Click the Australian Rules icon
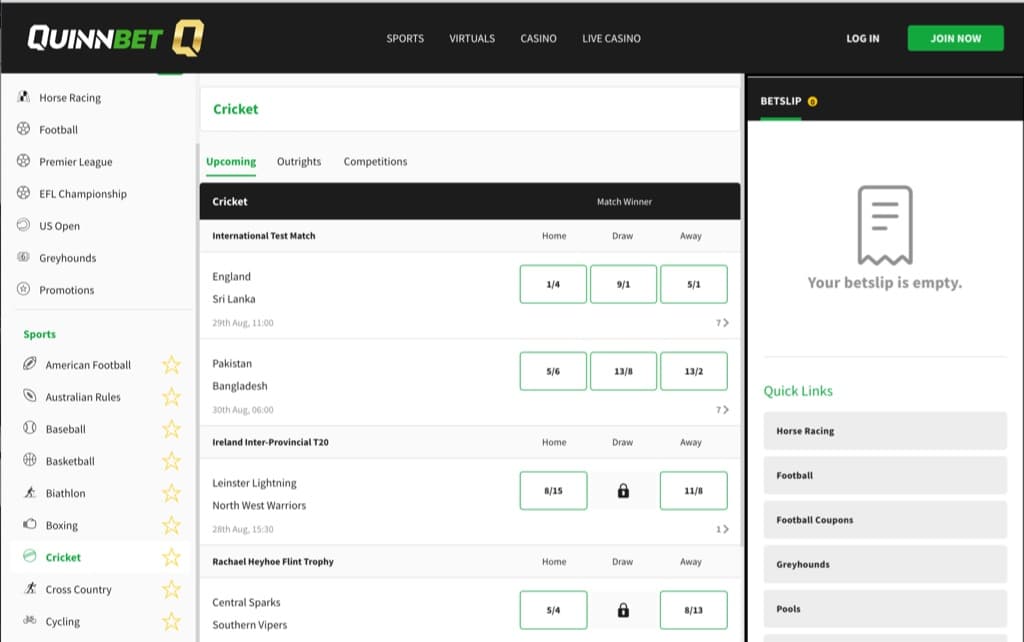Viewport: 1024px width, 642px height. pos(29,396)
